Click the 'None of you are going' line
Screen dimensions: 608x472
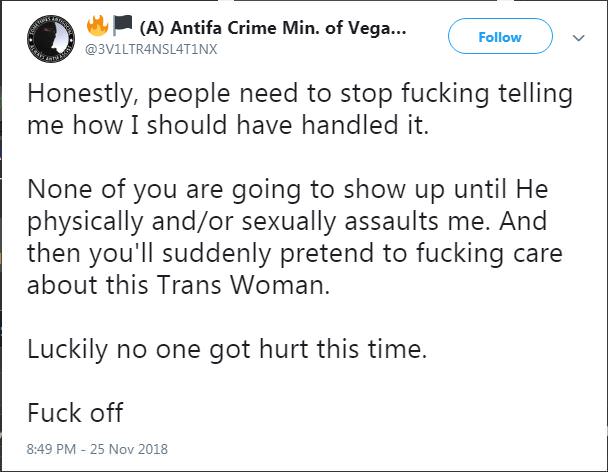(287, 190)
